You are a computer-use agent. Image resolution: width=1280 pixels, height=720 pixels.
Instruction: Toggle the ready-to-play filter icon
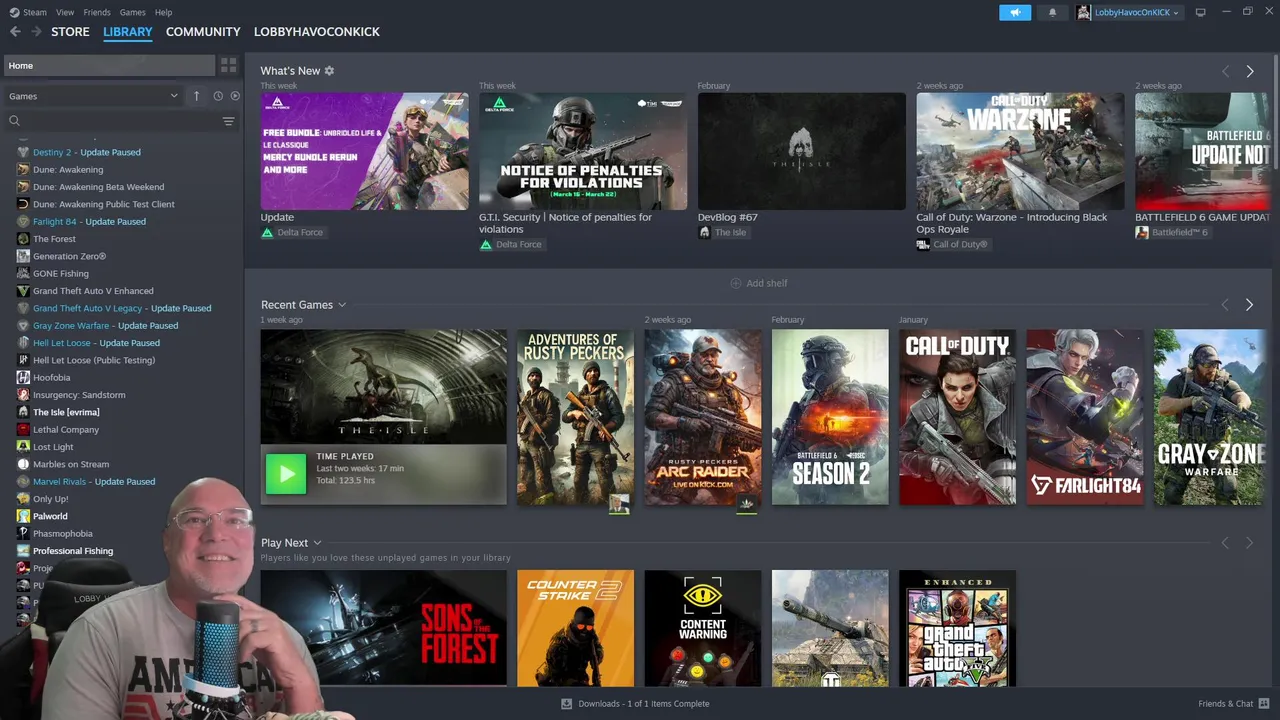pos(235,96)
